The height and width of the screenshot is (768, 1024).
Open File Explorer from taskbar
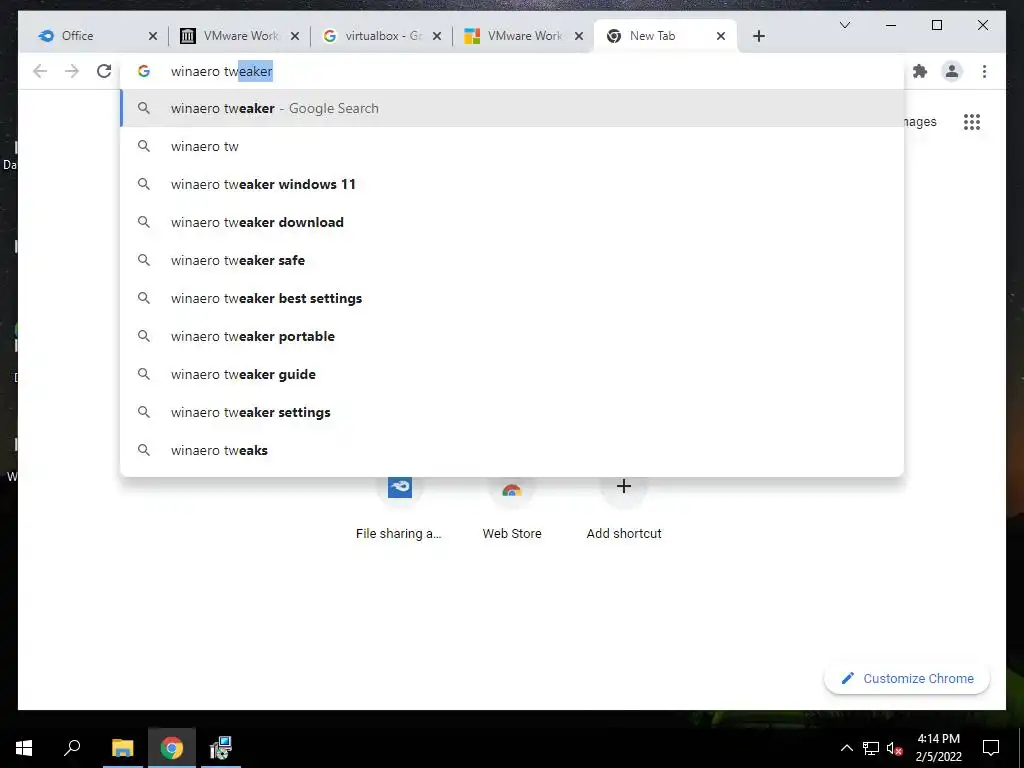[x=122, y=748]
